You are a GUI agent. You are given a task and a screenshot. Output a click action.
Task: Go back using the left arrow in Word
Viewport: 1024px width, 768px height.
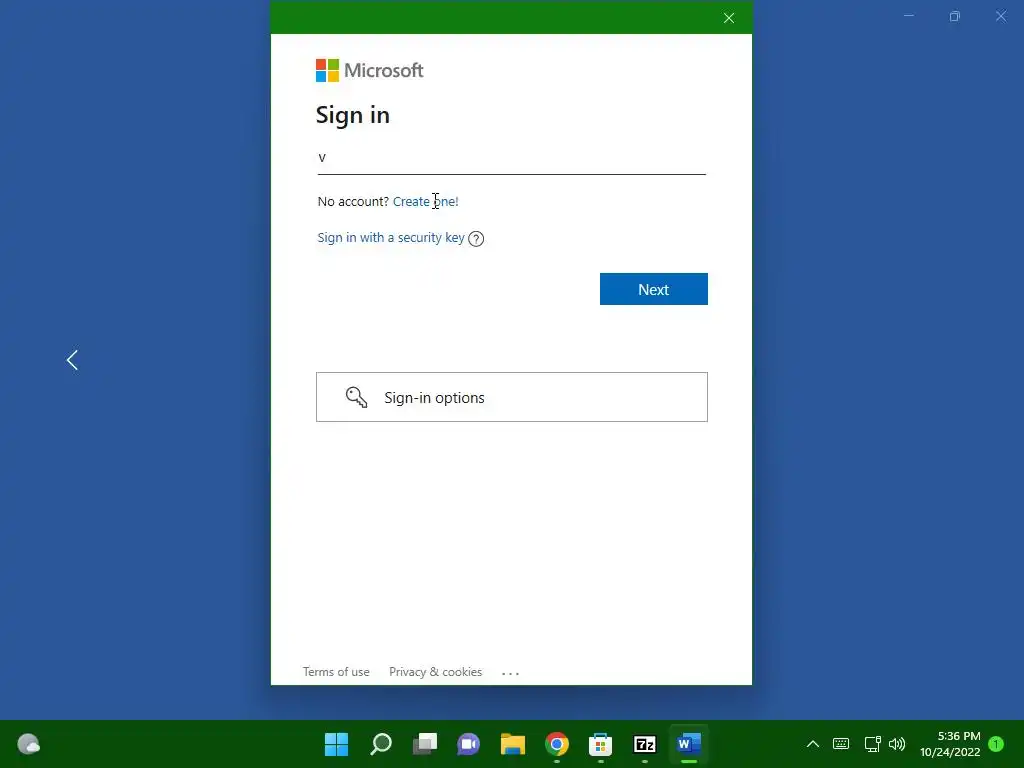point(72,360)
